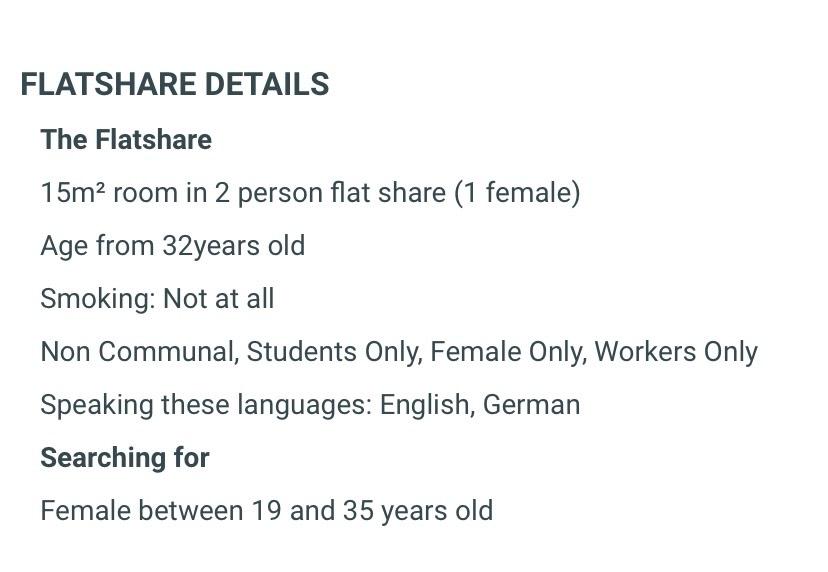Viewport: 828px width, 572px height.
Task: Select the "Workers Only" attribute text
Action: 676,352
